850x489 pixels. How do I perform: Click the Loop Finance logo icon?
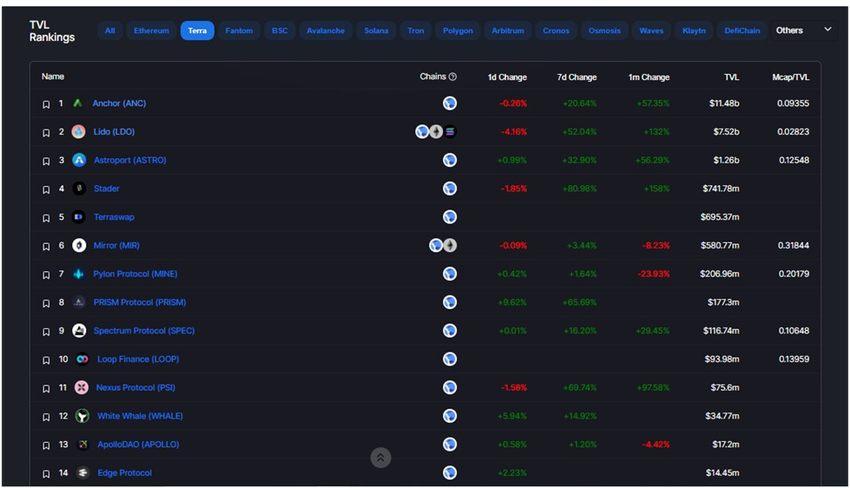pyautogui.click(x=82, y=359)
